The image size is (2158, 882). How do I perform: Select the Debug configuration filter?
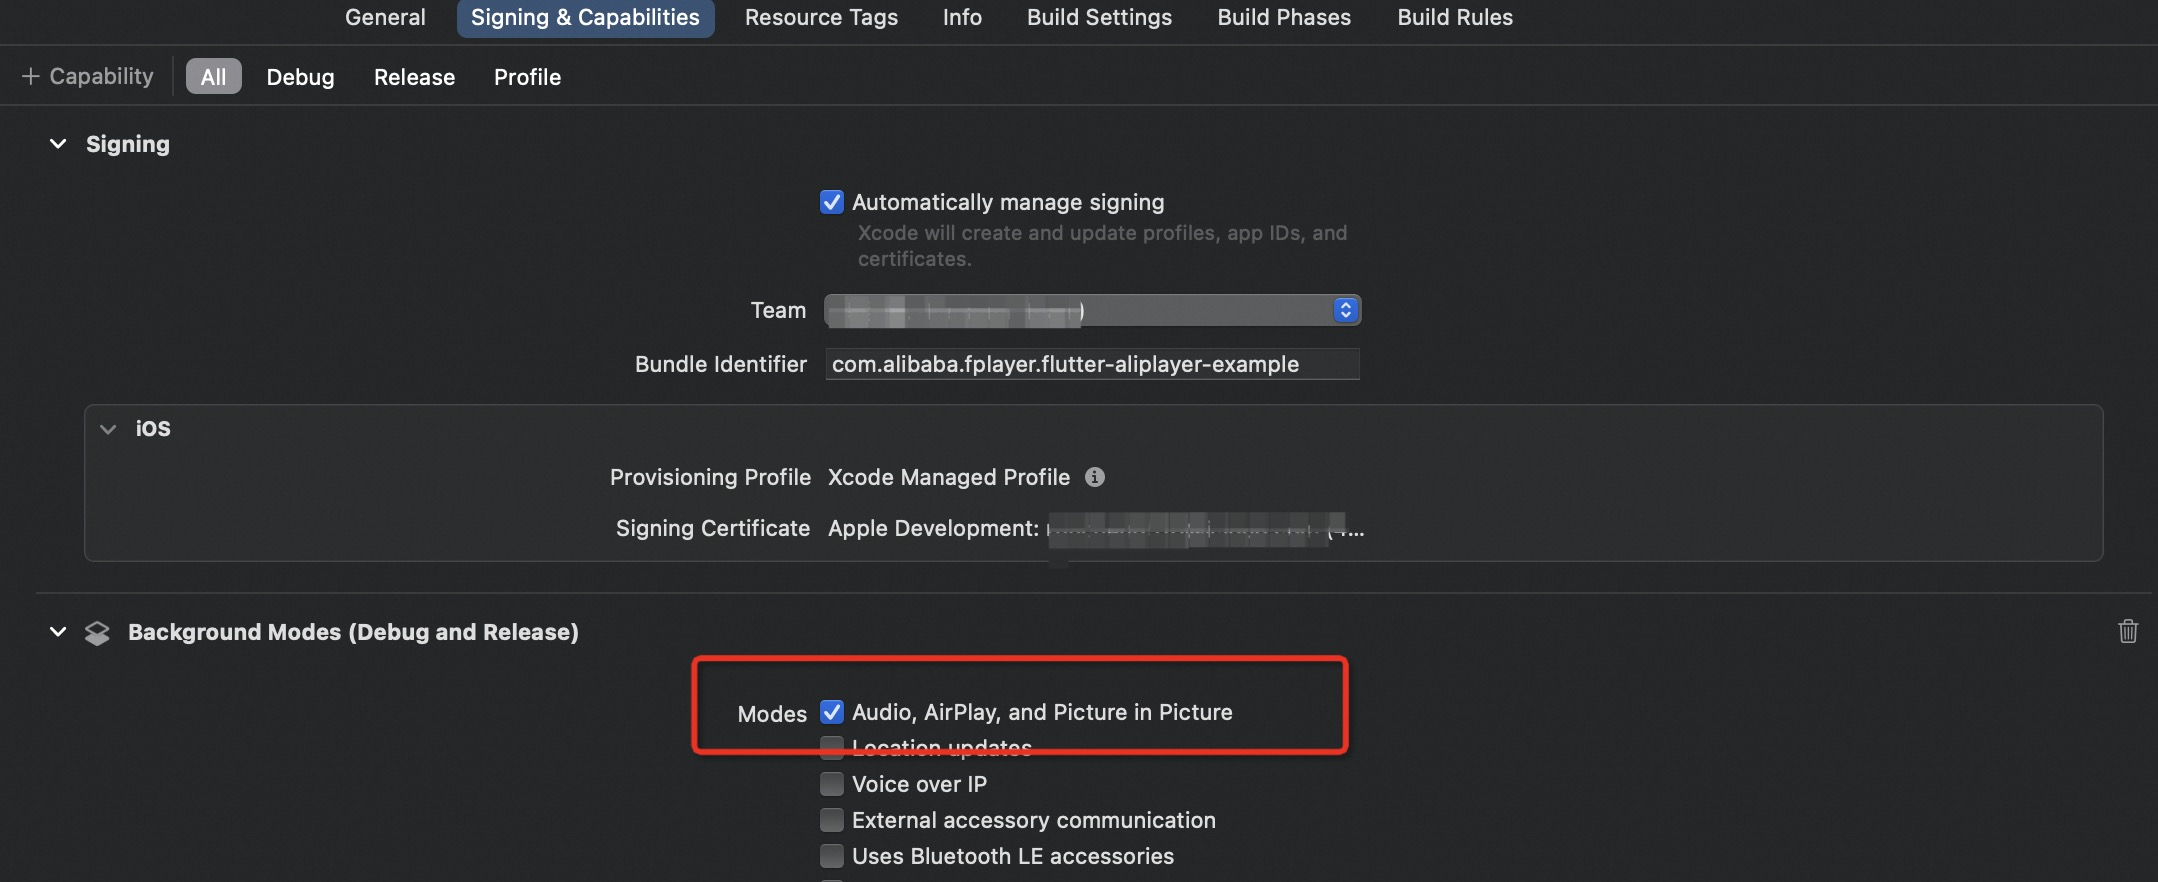point(300,77)
